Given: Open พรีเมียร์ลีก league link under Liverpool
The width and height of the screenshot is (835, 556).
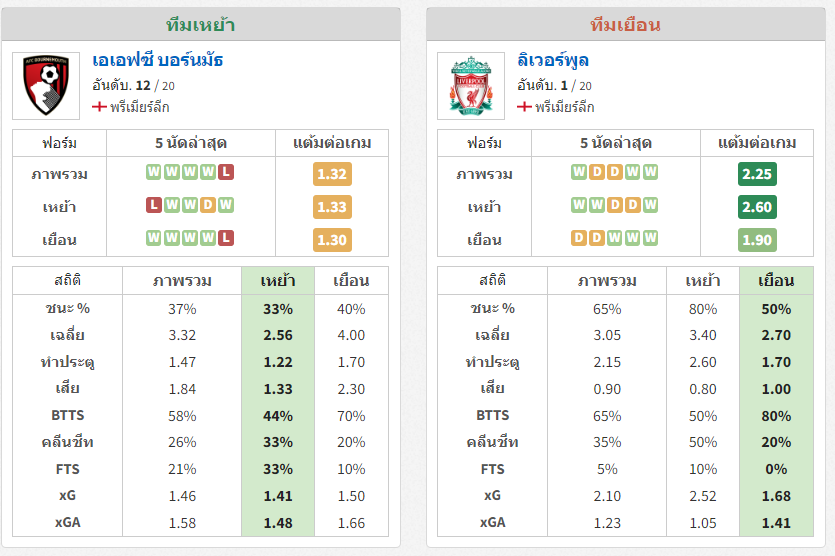Looking at the screenshot, I should point(564,107).
